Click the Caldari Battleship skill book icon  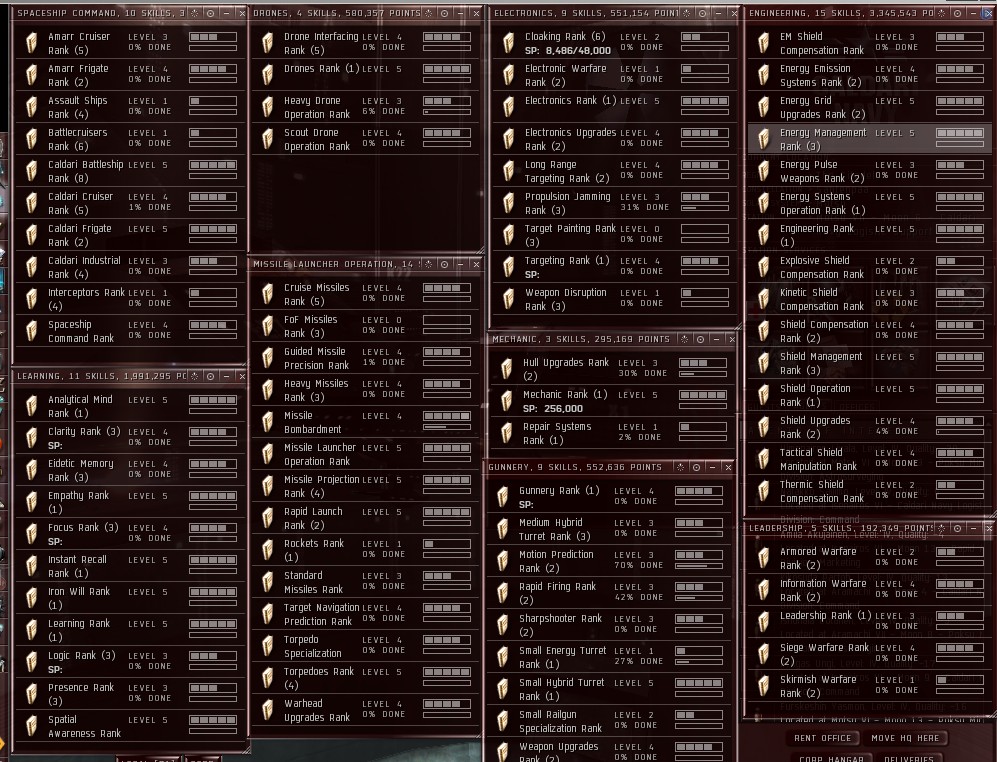click(x=31, y=171)
